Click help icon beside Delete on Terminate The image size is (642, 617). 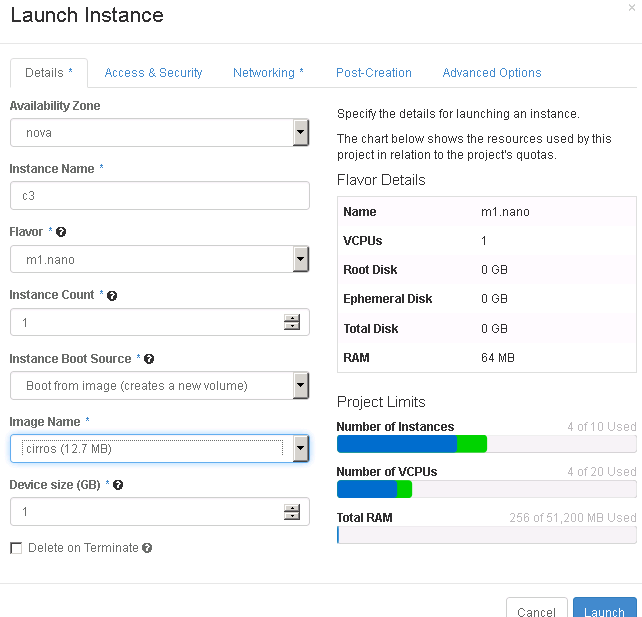tap(147, 548)
